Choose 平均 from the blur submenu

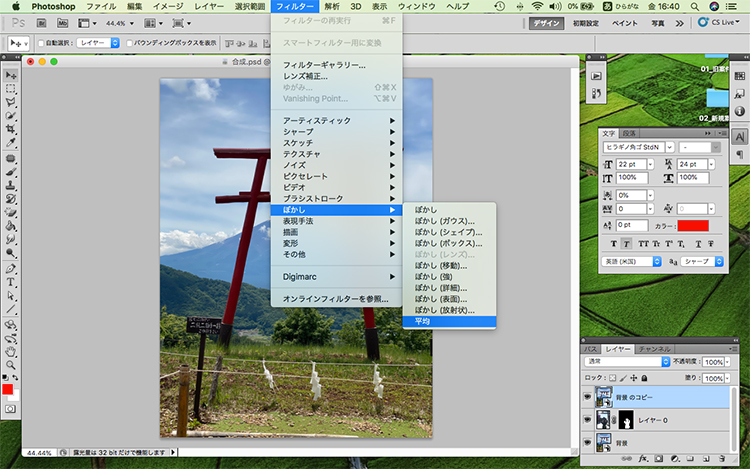click(x=449, y=321)
